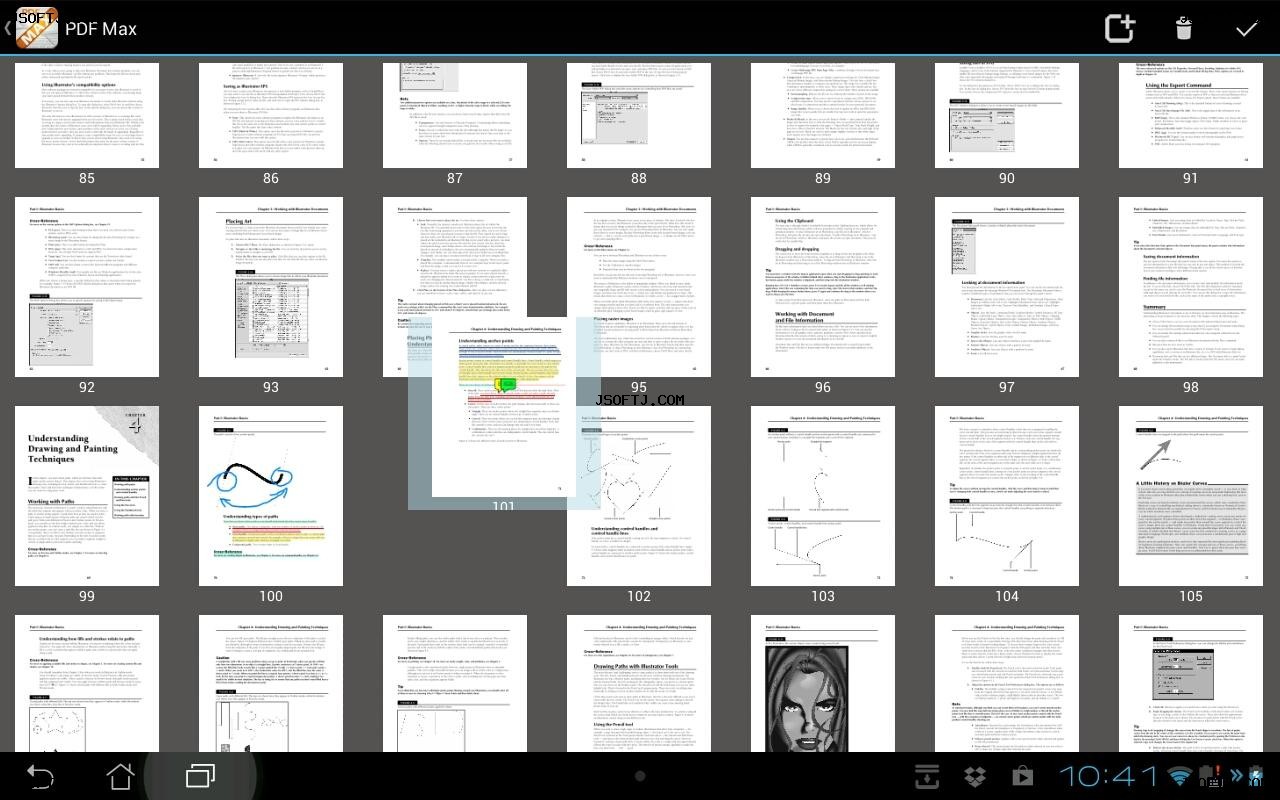This screenshot has height=800, width=1280.
Task: Confirm changes with the checkmark icon
Action: (1247, 28)
